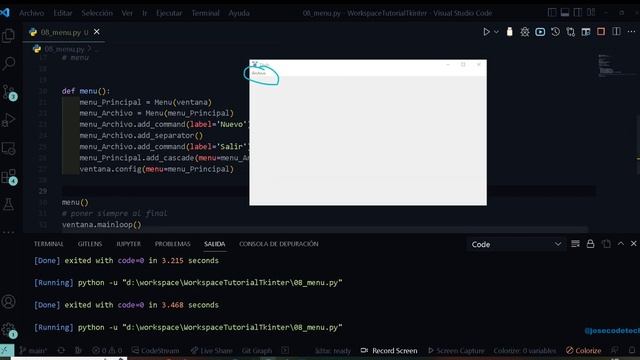Open notifications bell in status bar
This screenshot has width=640, height=360.
(x=632, y=350)
